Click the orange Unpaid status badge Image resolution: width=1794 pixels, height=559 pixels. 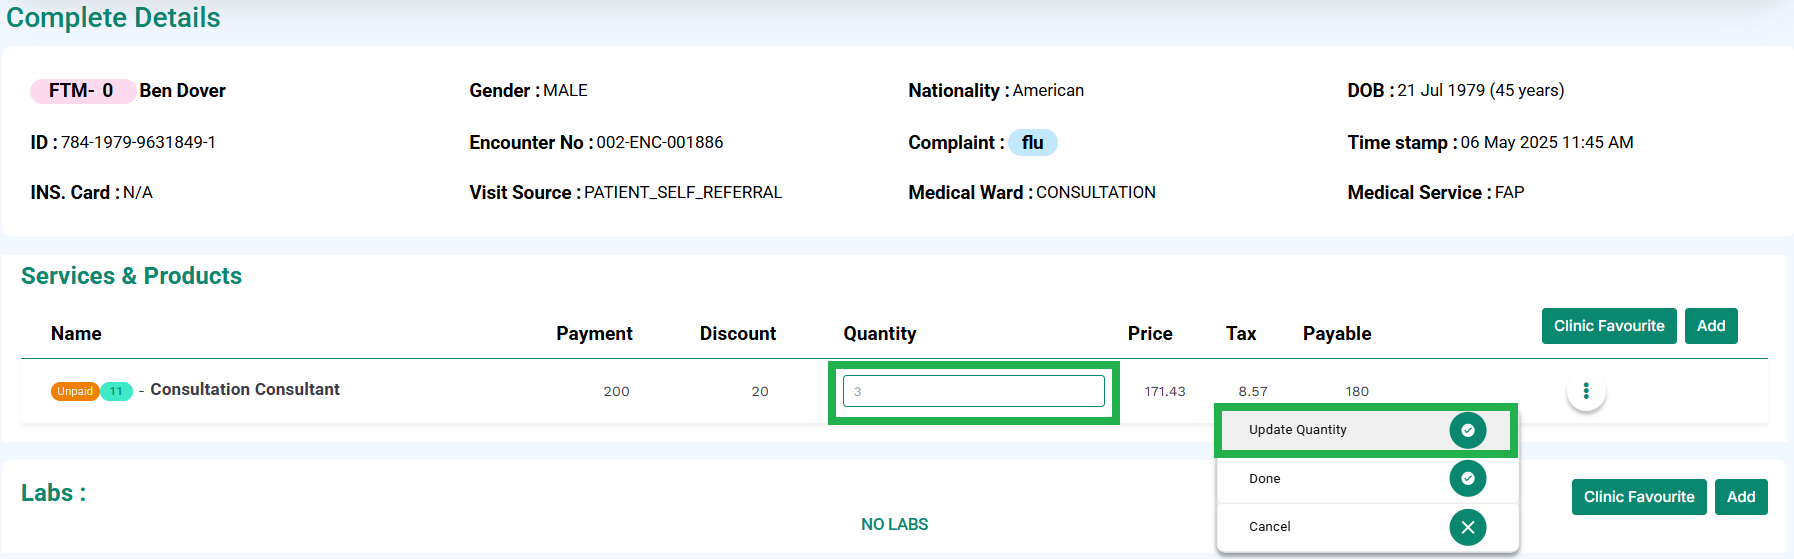coord(74,391)
